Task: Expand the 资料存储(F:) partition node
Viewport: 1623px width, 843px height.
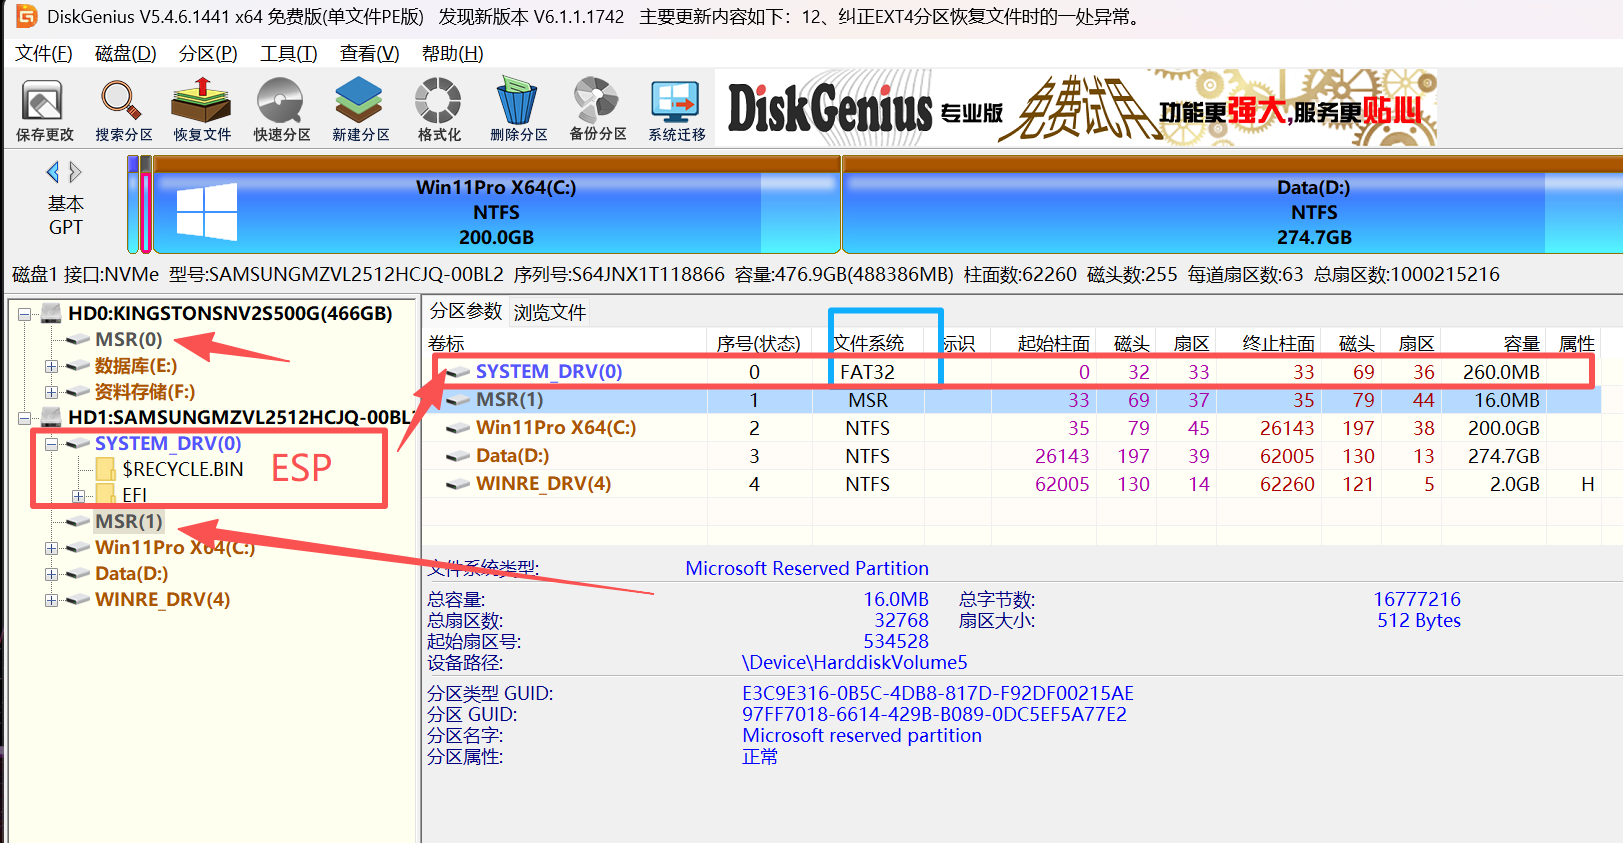Action: tap(51, 392)
